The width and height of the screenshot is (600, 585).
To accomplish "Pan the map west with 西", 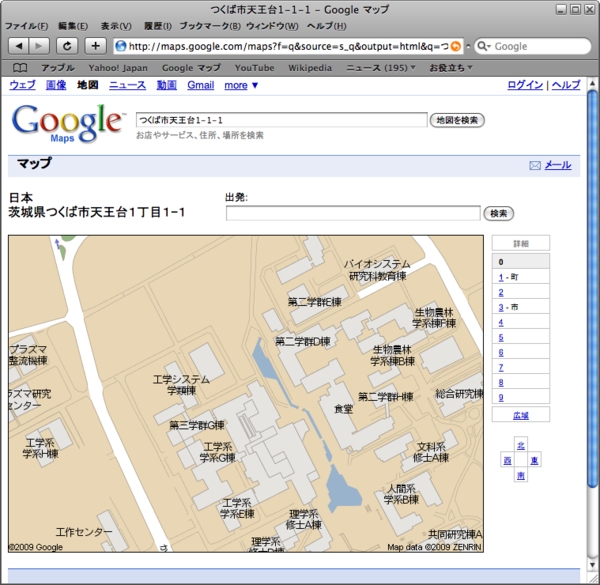I will [507, 460].
